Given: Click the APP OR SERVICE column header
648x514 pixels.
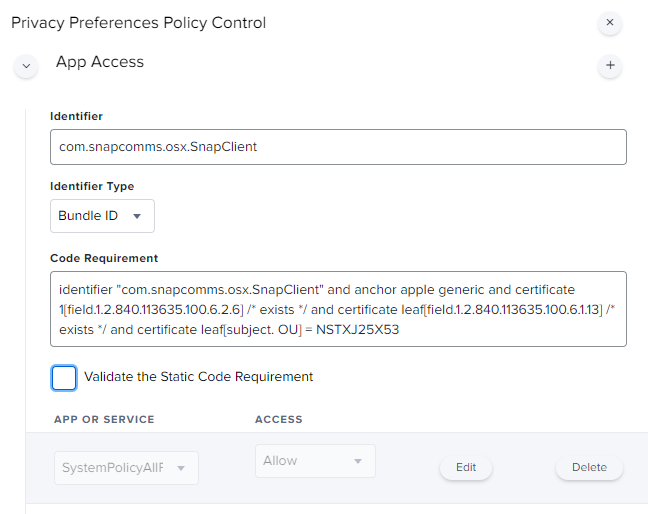Looking at the screenshot, I should click(104, 419).
